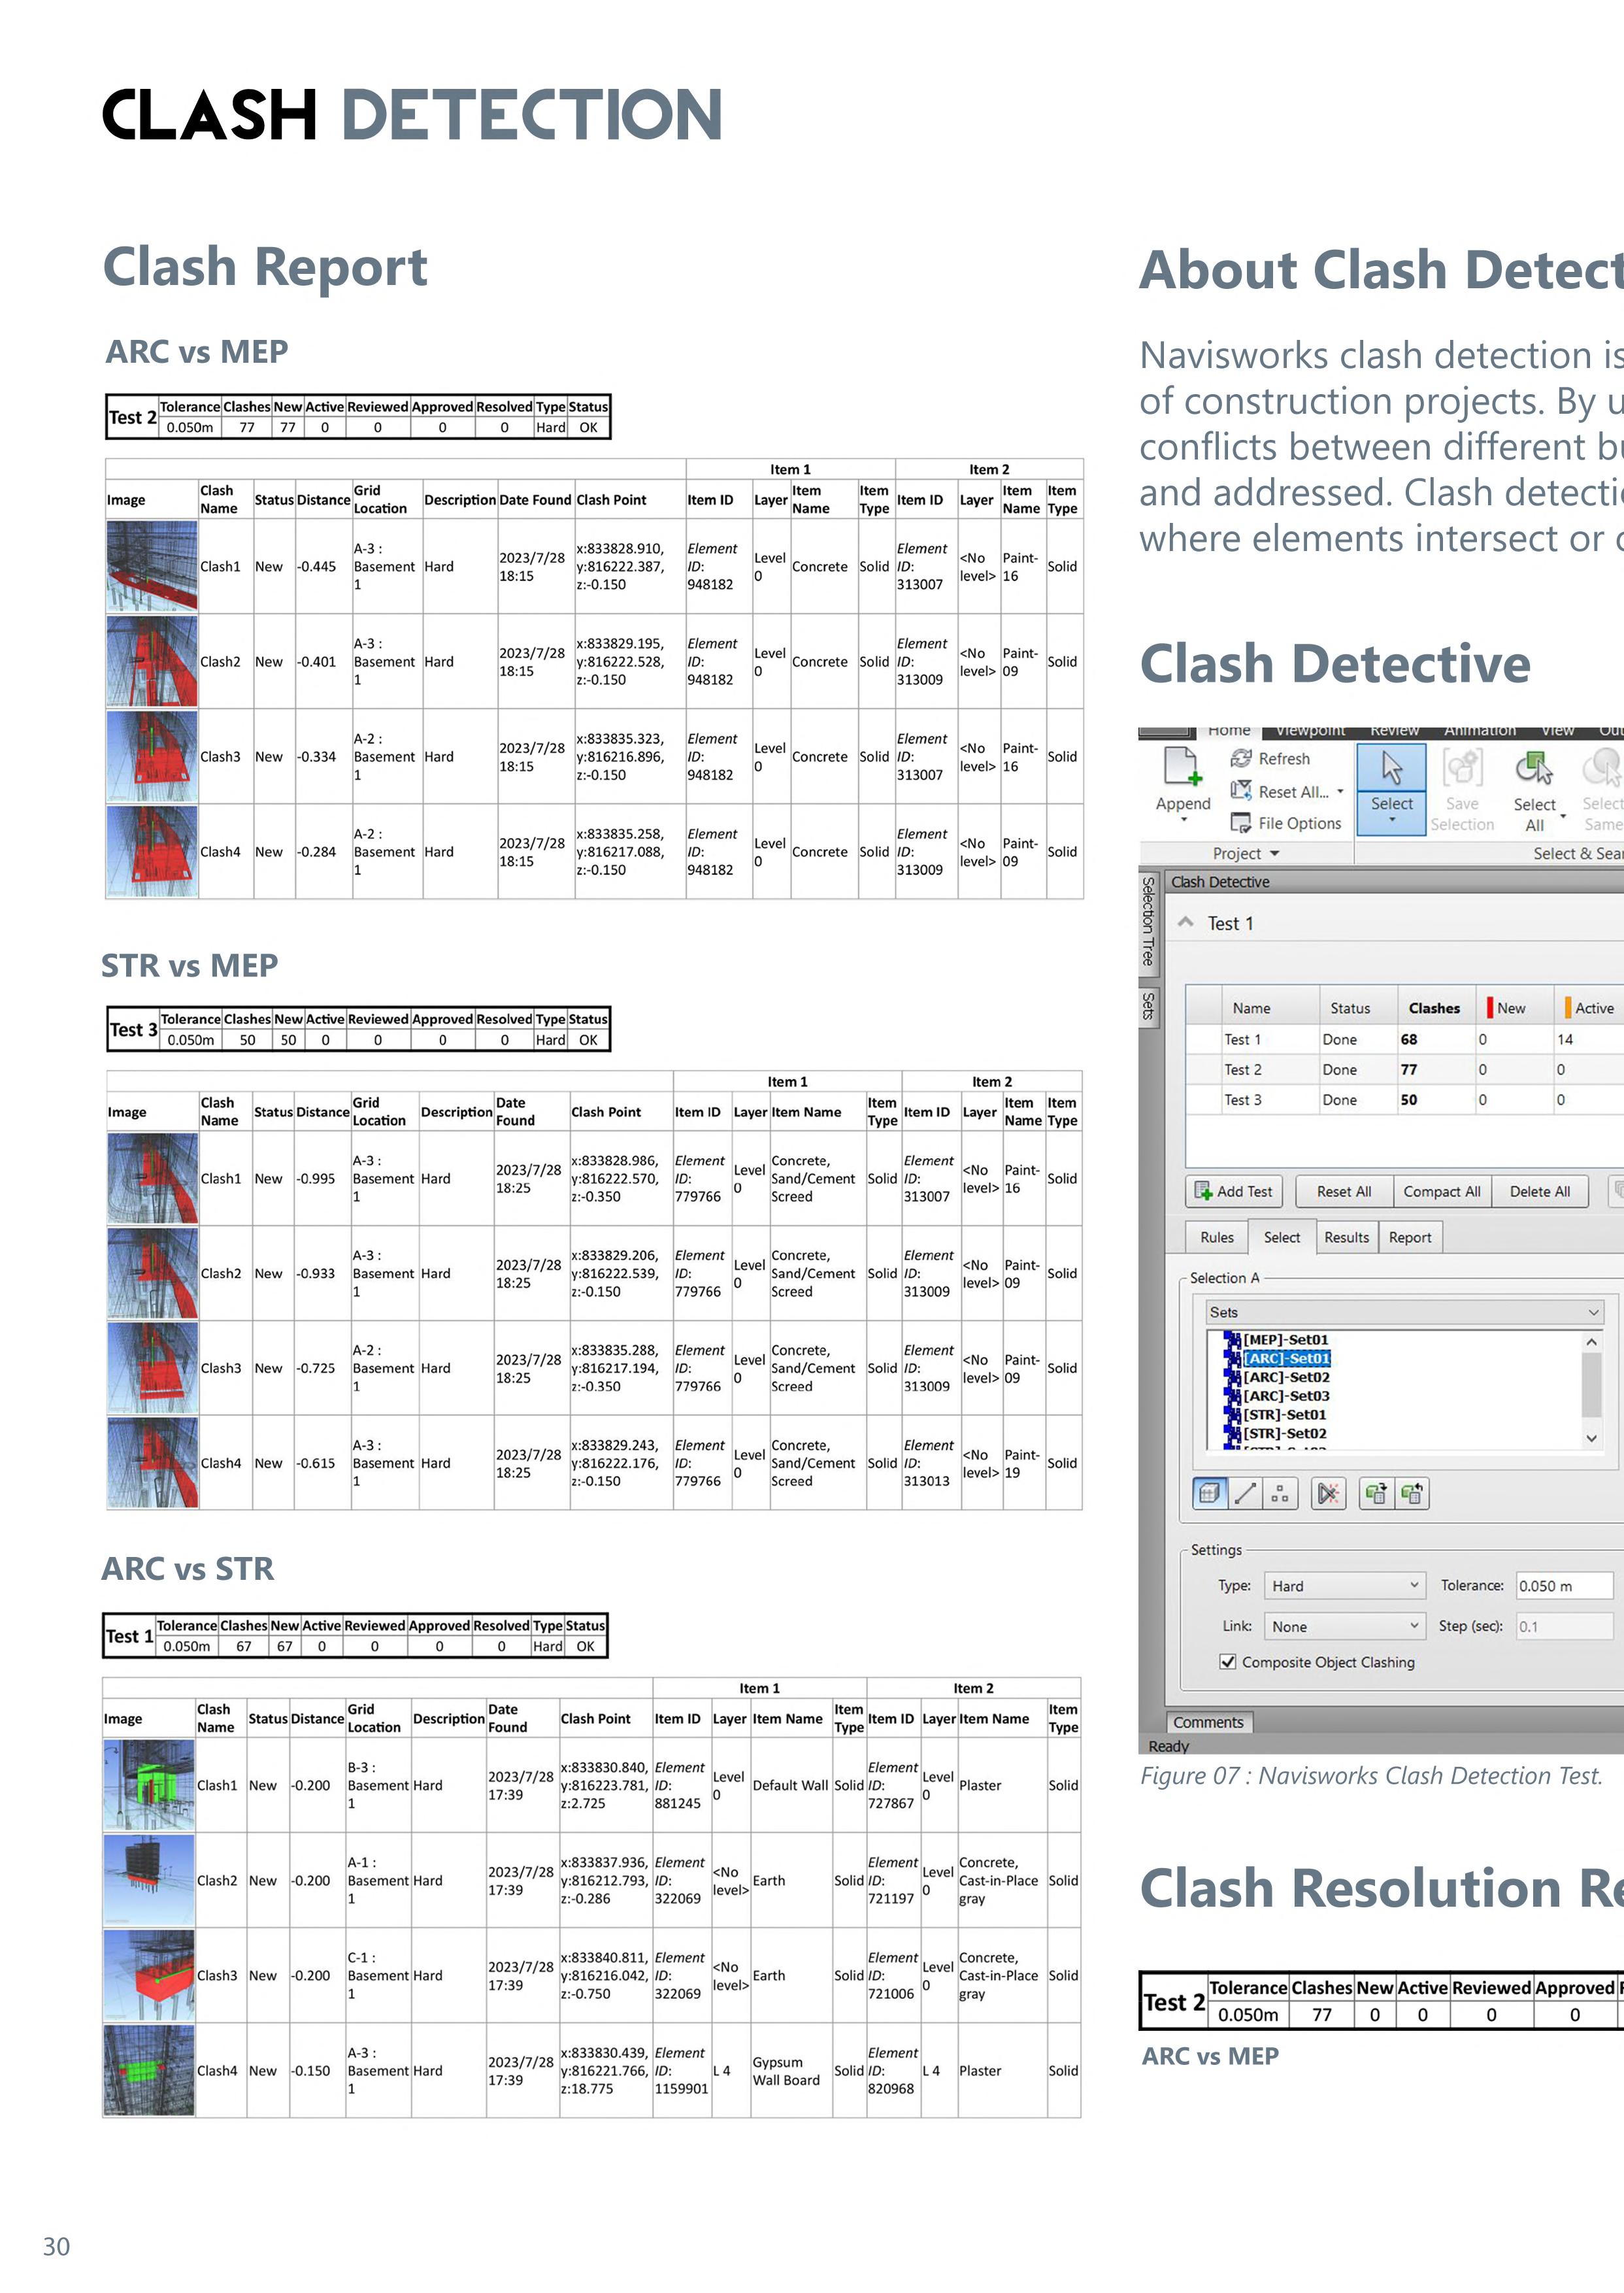Open the Rules tab
This screenshot has height=2293, width=1624.
(x=1216, y=1237)
